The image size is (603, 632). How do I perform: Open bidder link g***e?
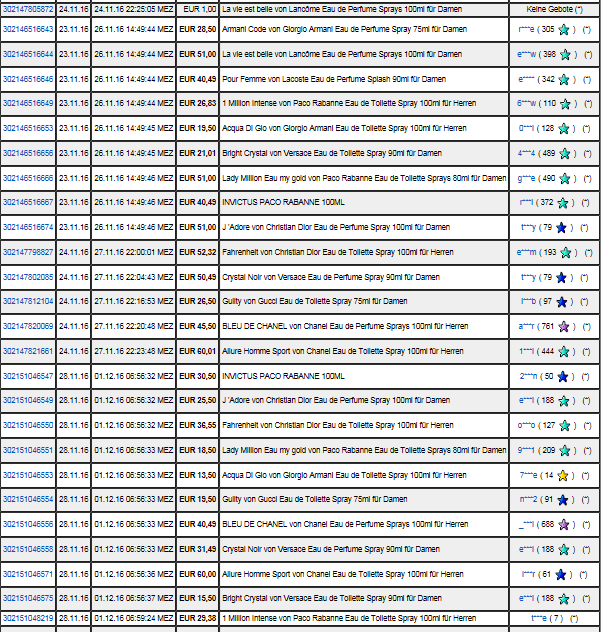526,179
